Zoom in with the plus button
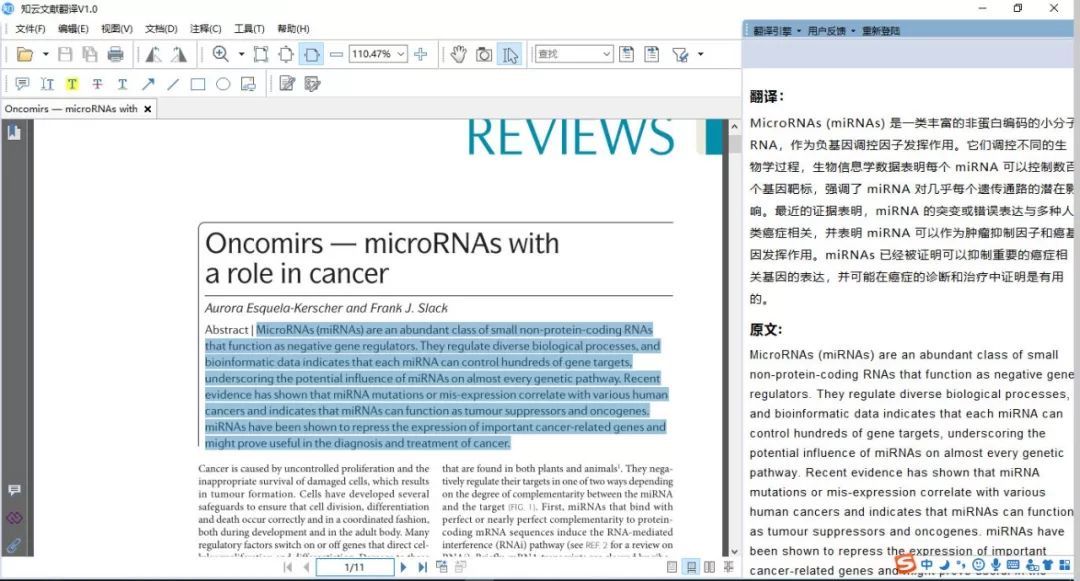 (x=421, y=54)
